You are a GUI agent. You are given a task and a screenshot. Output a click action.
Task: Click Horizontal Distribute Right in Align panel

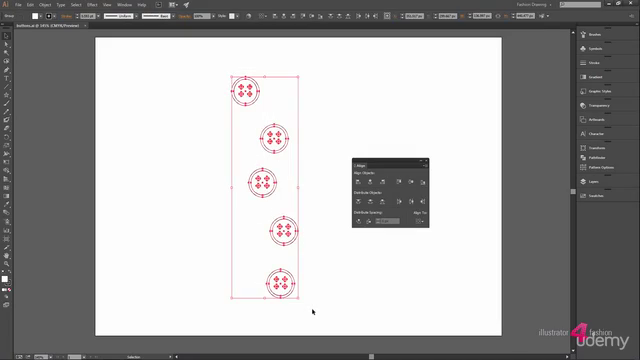[423, 201]
